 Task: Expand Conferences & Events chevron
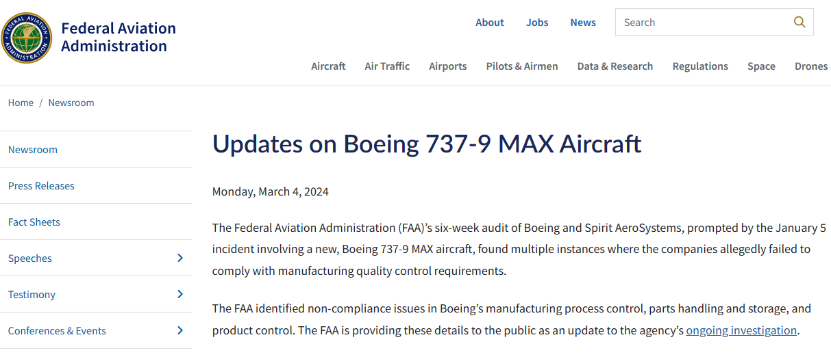[180, 330]
